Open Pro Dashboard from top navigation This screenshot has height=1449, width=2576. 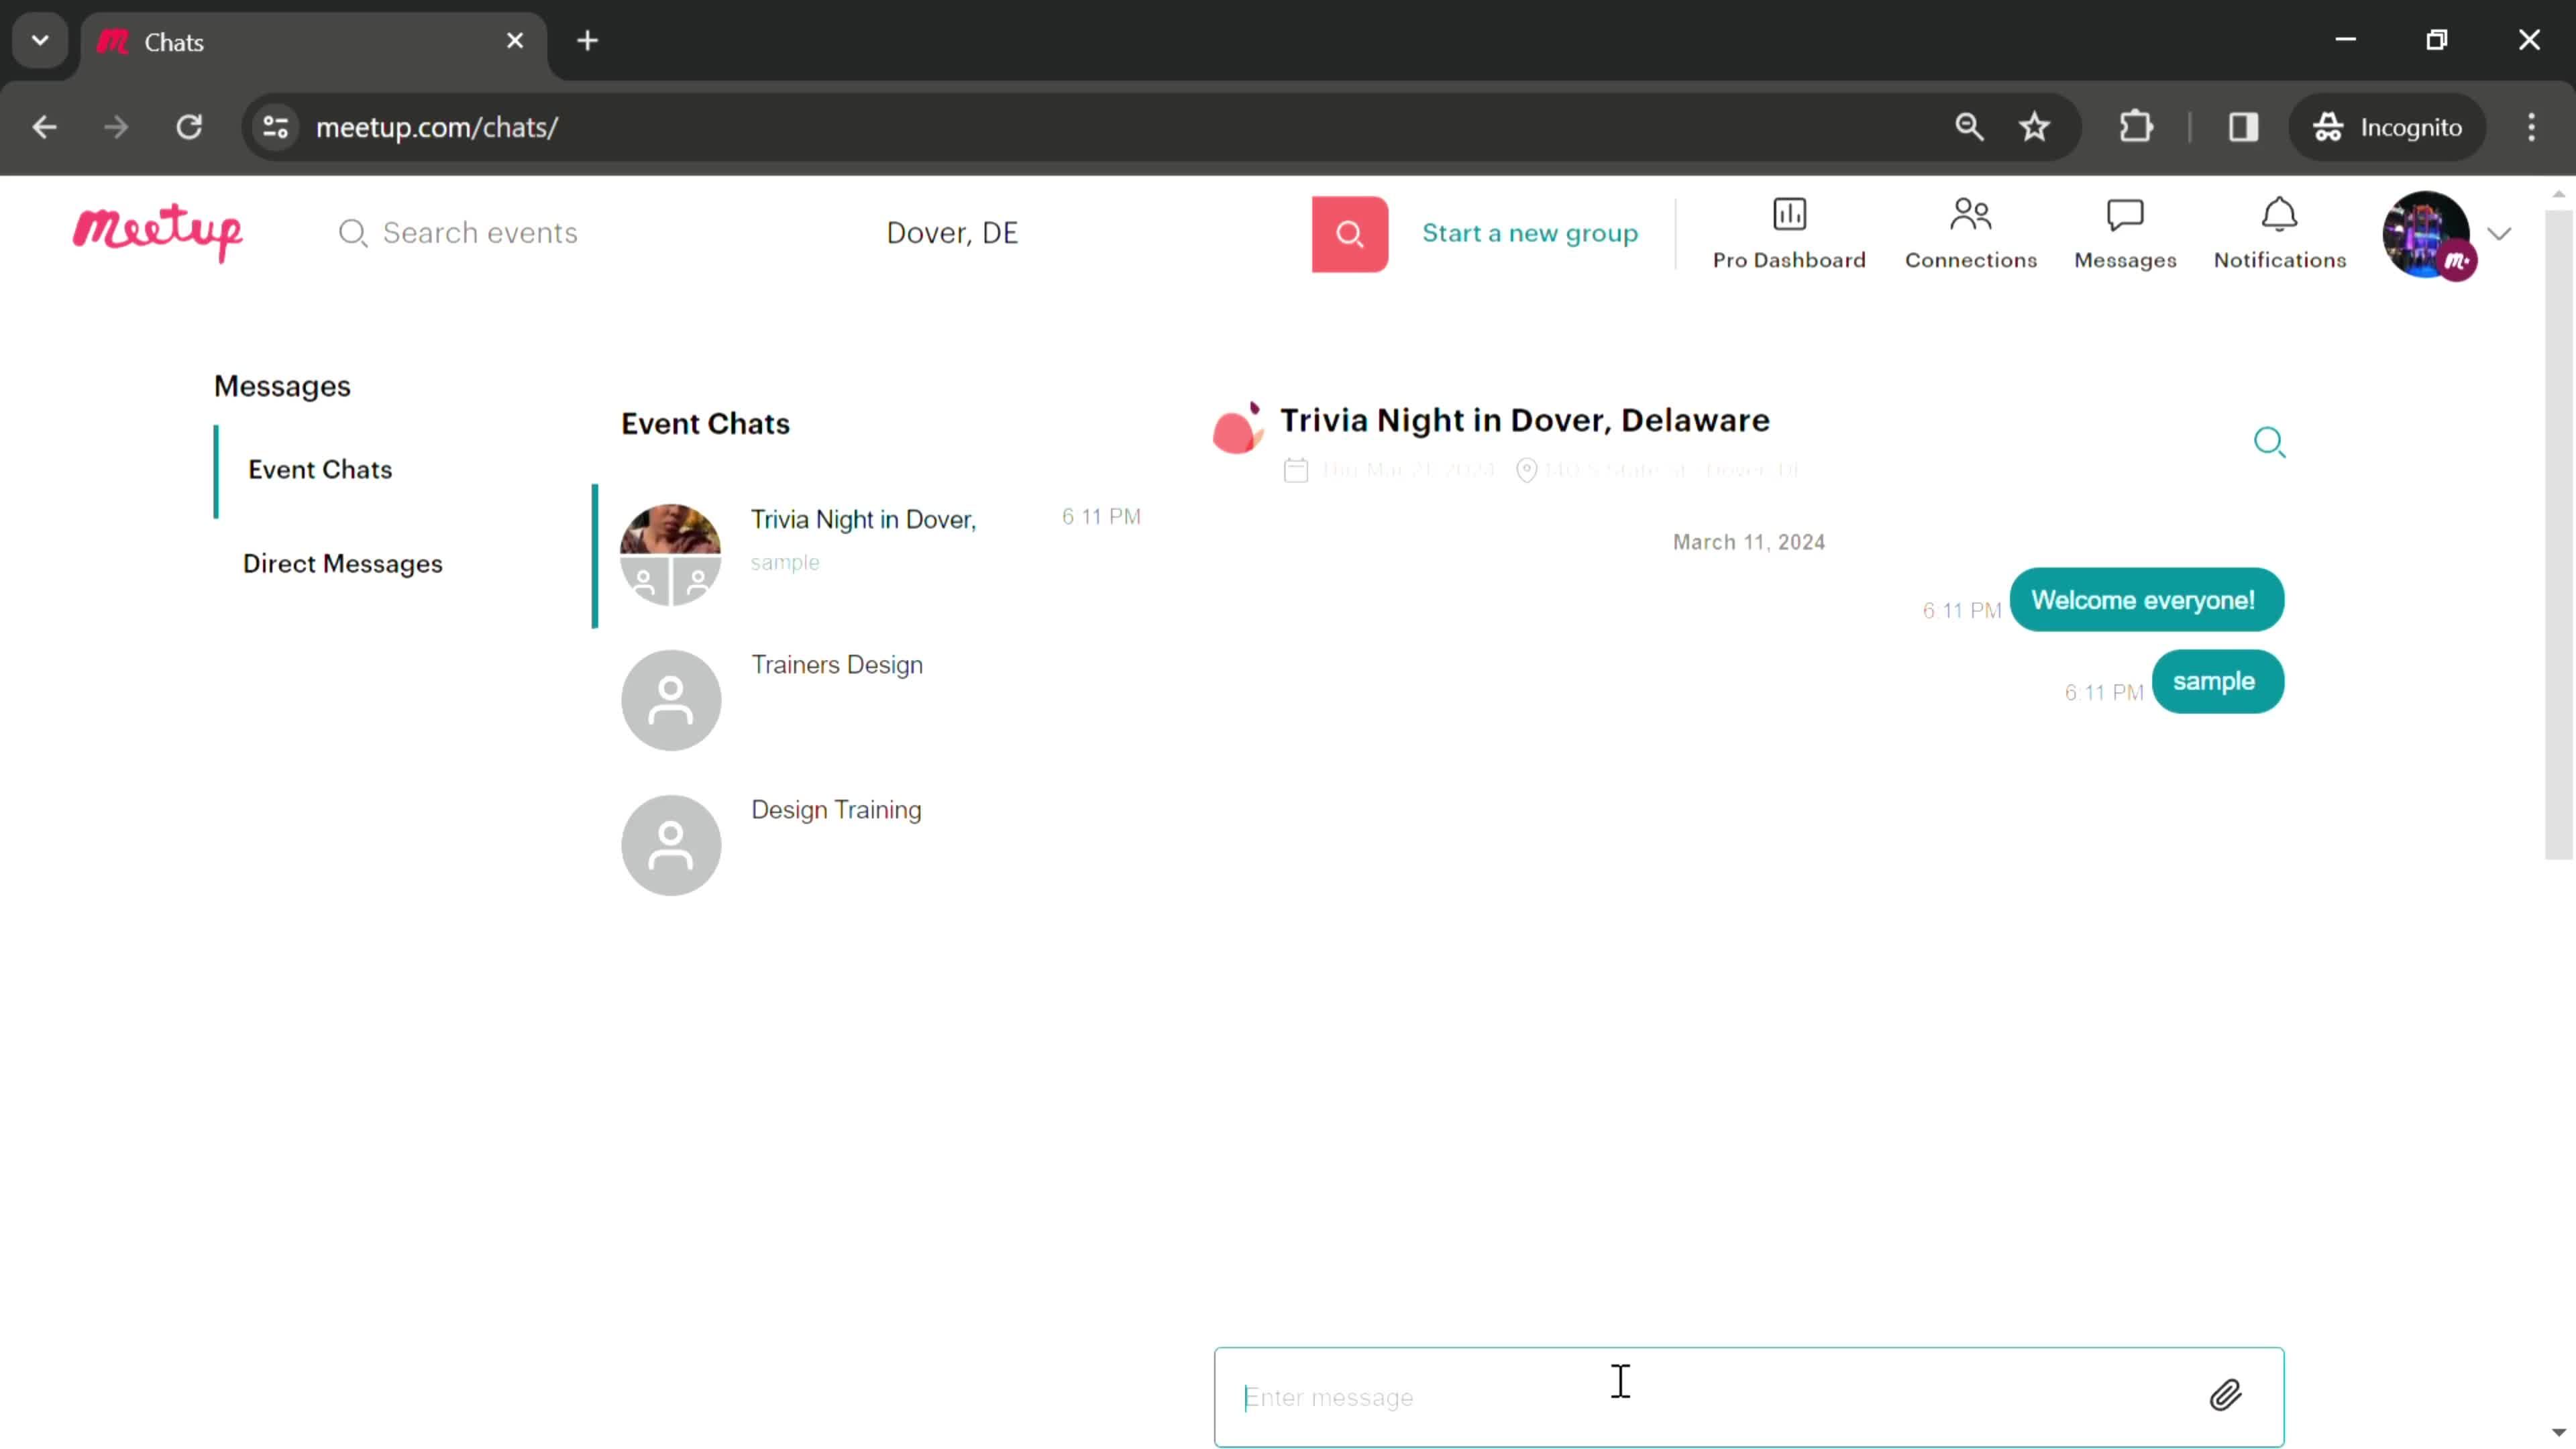pyautogui.click(x=1788, y=231)
